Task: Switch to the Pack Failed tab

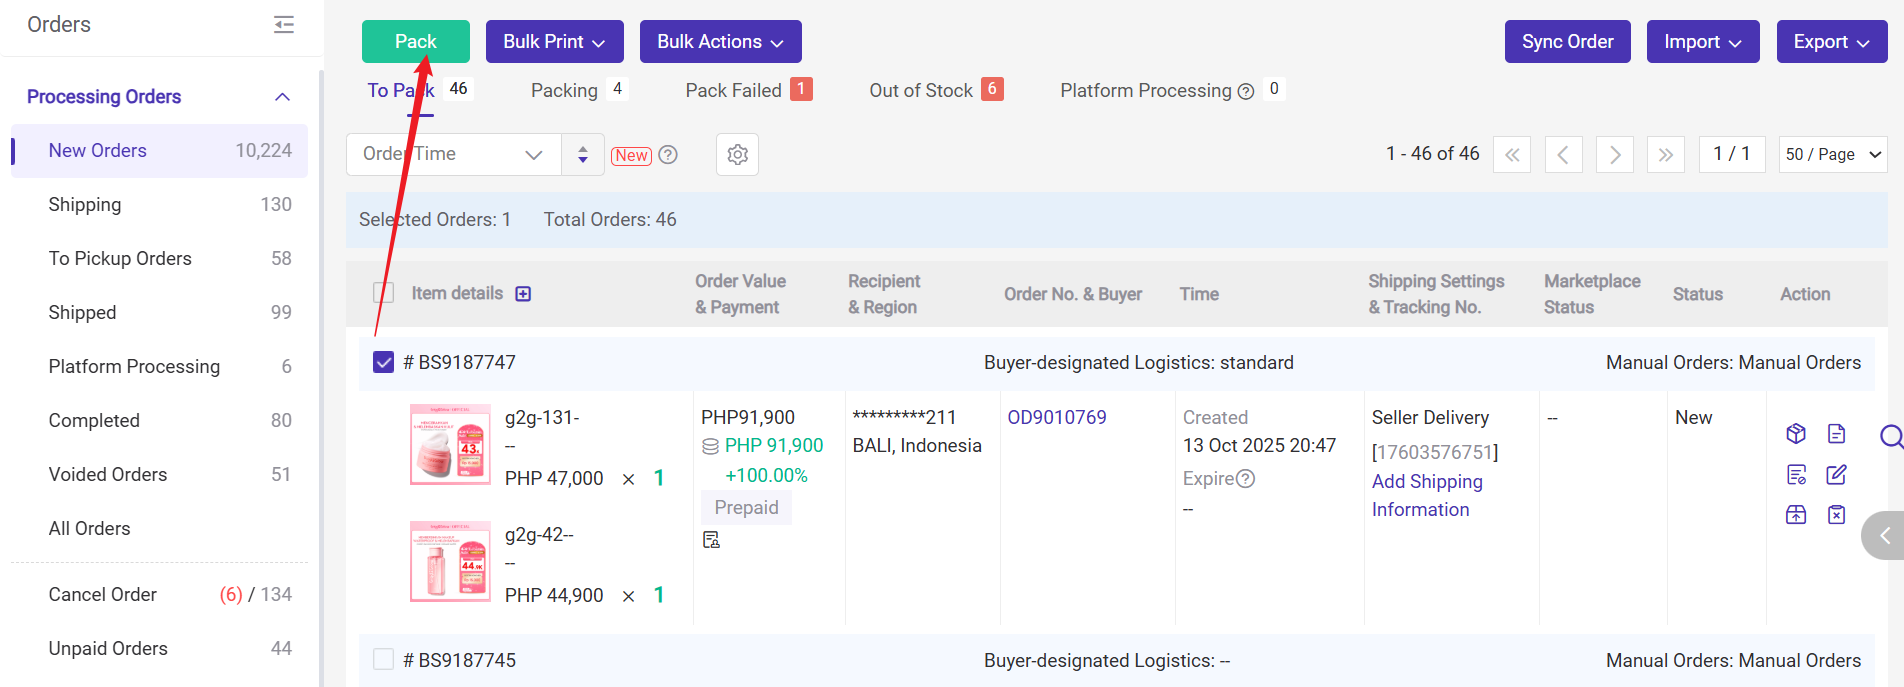Action: [x=734, y=91]
